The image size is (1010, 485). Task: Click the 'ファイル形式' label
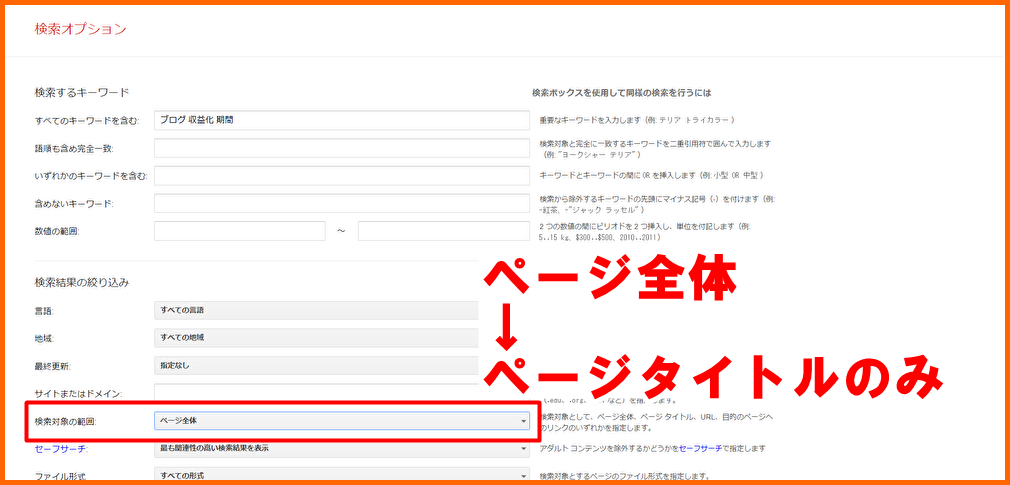pos(60,477)
